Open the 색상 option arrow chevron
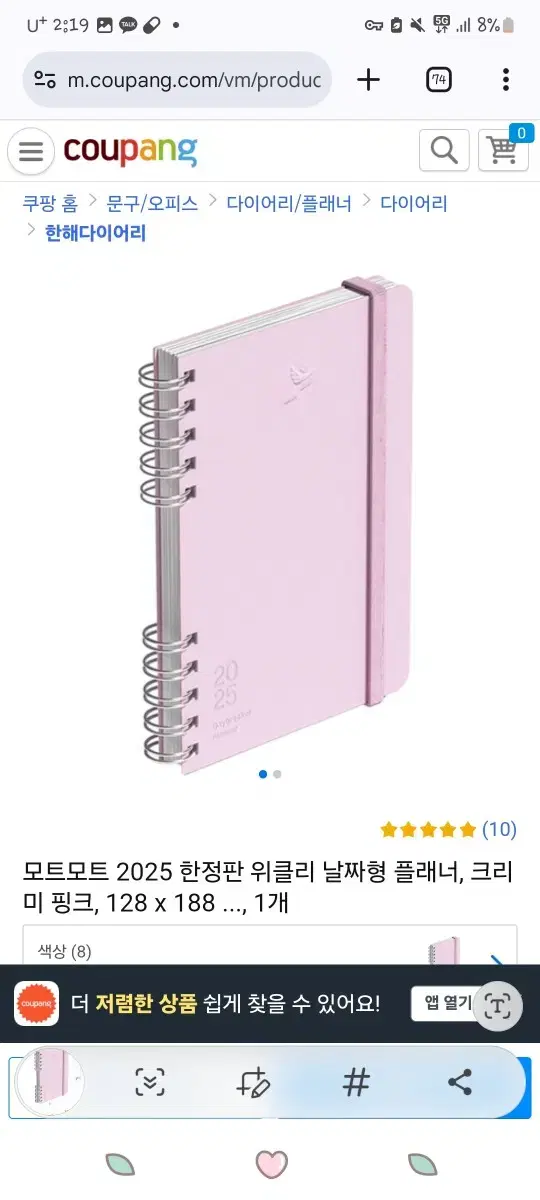Screen dimensions: 540x1200 (x=496, y=960)
